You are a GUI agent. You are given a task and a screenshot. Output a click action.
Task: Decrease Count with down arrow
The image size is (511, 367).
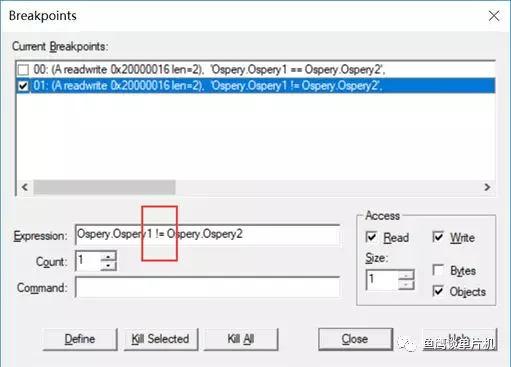108,265
